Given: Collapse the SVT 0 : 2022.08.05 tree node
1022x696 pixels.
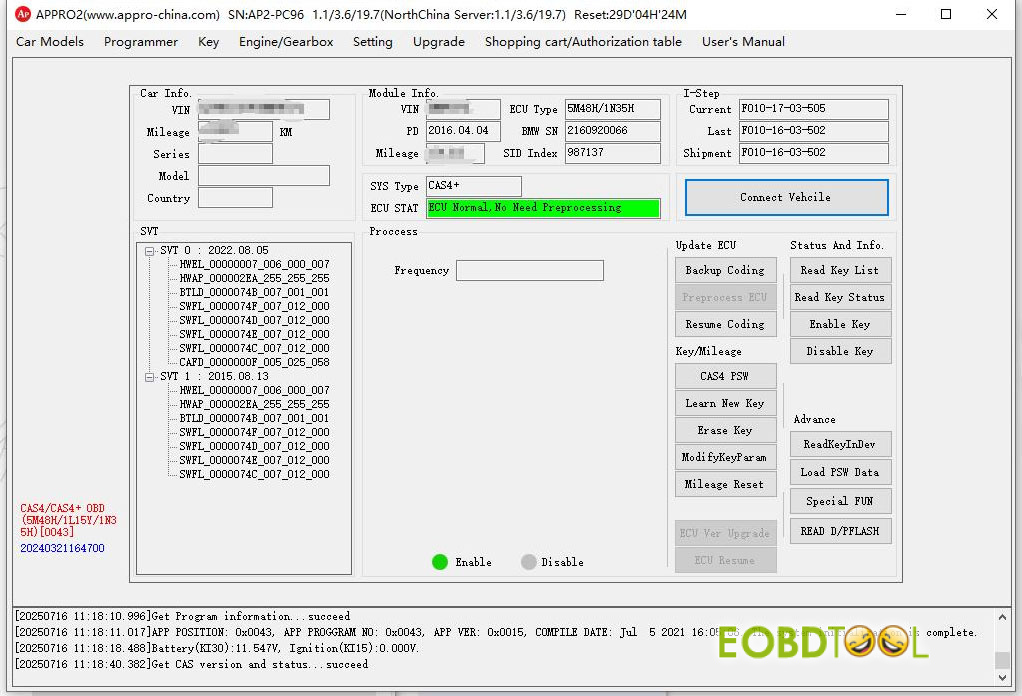Looking at the screenshot, I should coord(149,251).
